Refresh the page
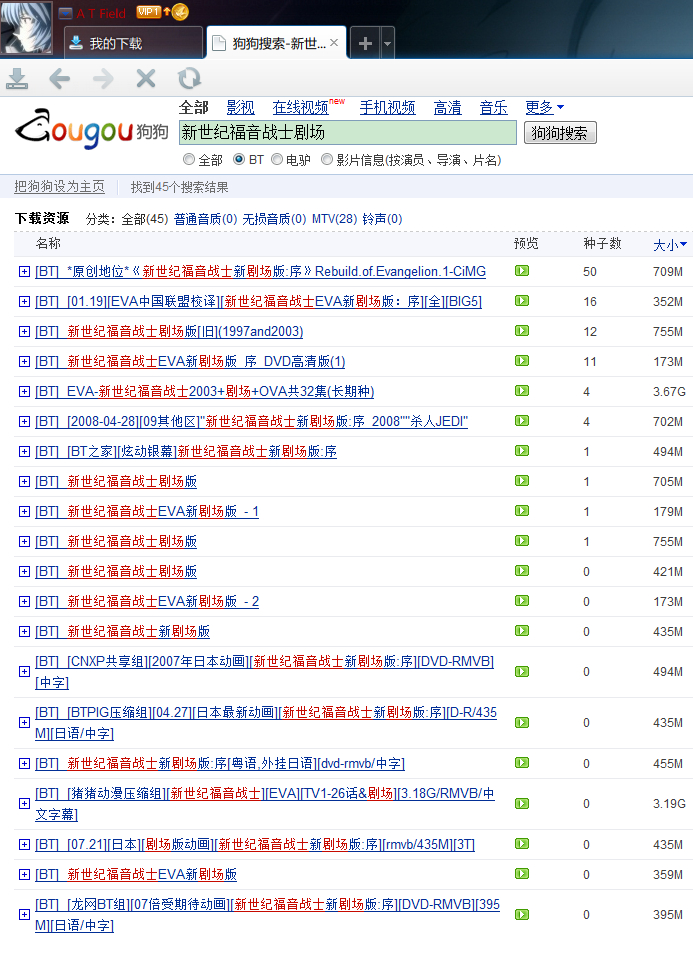Viewport: 693px width, 954px height. coord(189,78)
